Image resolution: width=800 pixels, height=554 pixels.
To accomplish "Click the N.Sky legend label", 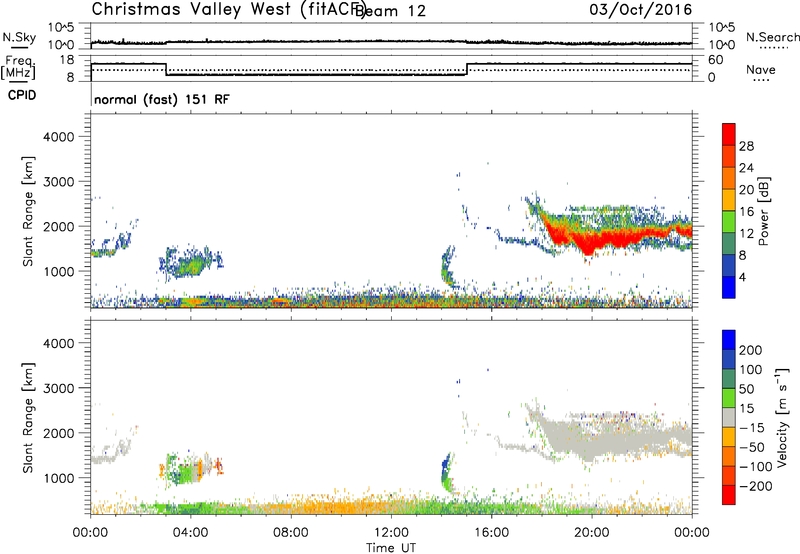I will (x=19, y=37).
